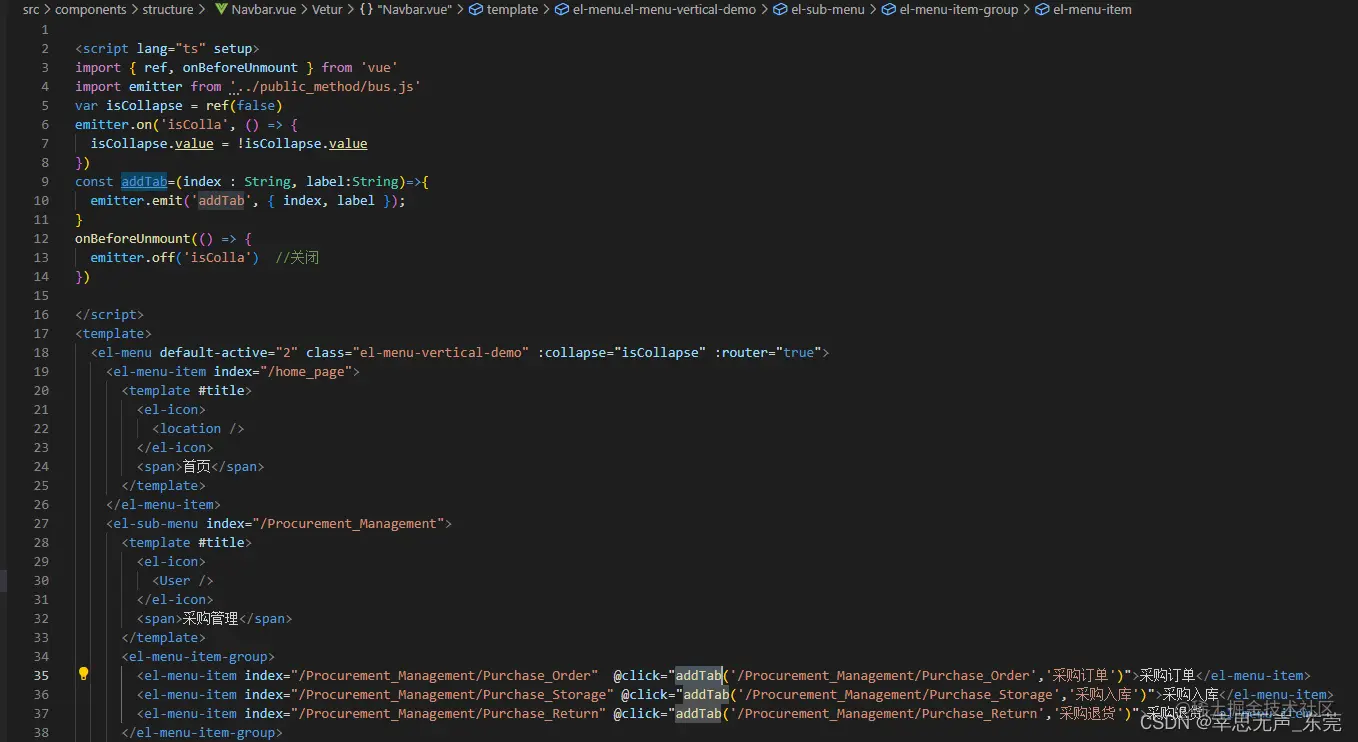The height and width of the screenshot is (742, 1358).
Task: Click the '采购订单' string argument
Action: [1081, 675]
